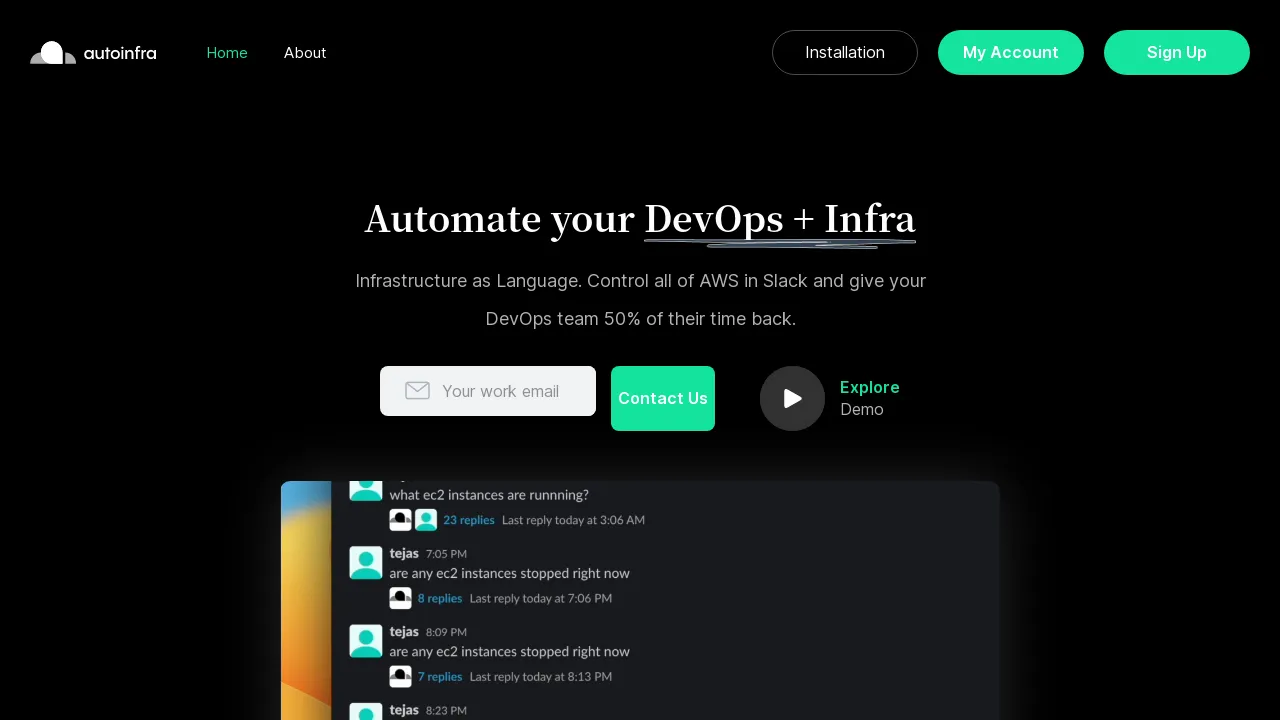Viewport: 1280px width, 720px height.
Task: Click the Slack conversation screenshot
Action: click(640, 600)
